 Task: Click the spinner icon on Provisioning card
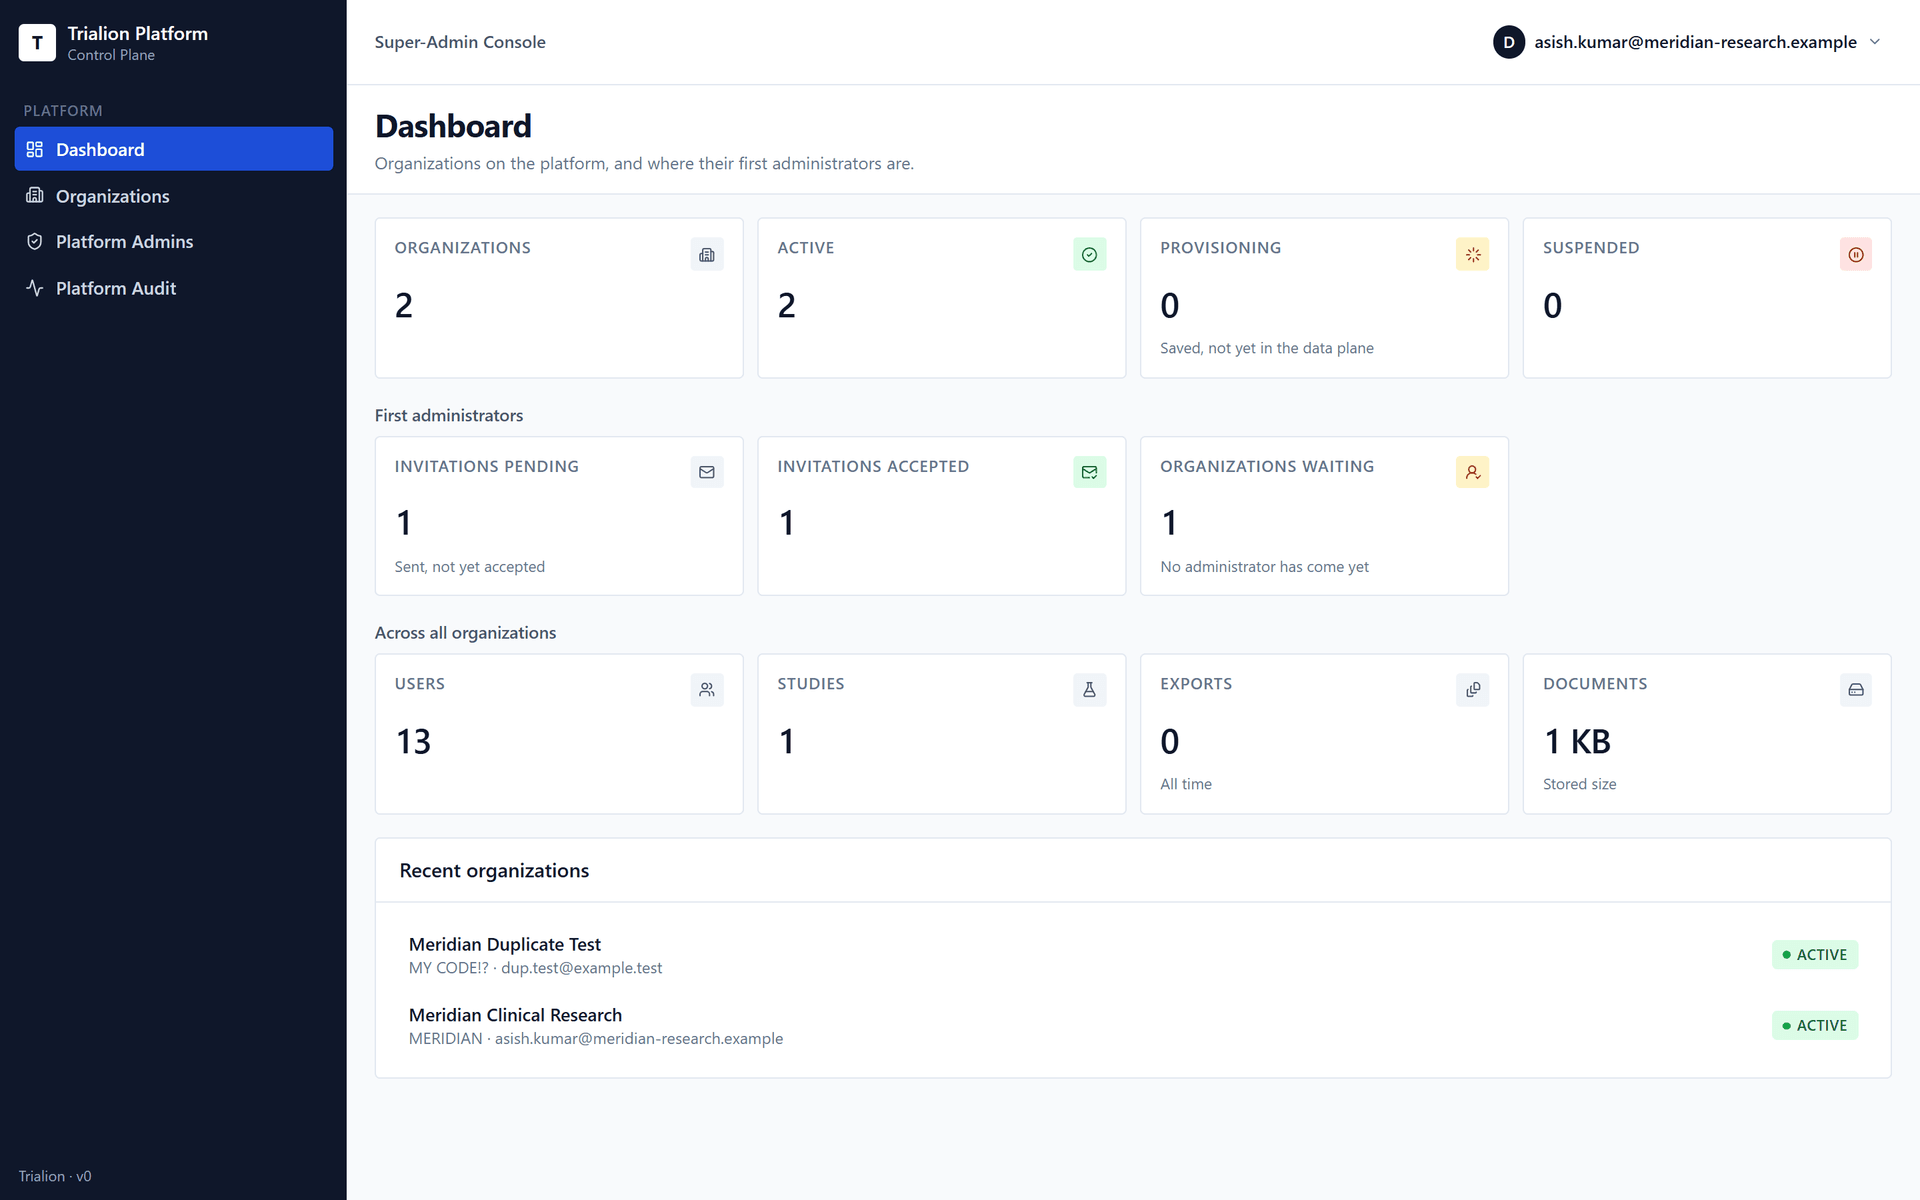(x=1472, y=254)
